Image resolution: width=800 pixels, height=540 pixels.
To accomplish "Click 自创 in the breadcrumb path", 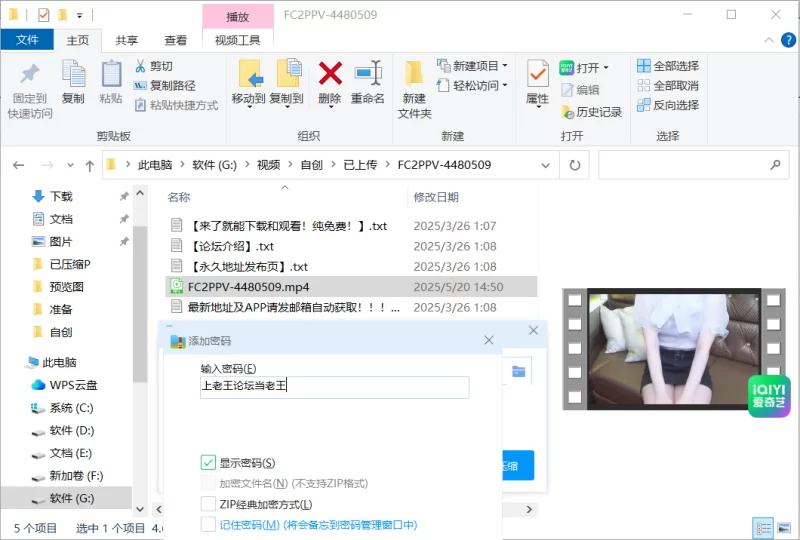I will pos(311,165).
